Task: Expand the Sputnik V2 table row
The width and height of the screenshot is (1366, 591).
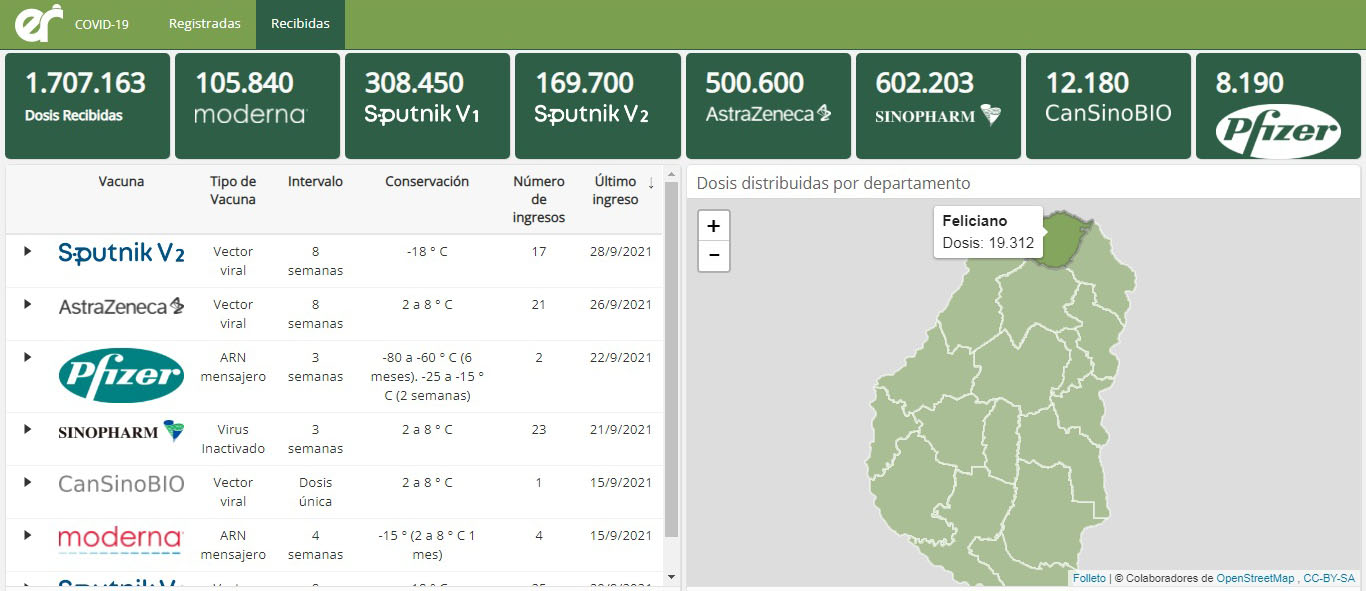Action: pos(26,254)
